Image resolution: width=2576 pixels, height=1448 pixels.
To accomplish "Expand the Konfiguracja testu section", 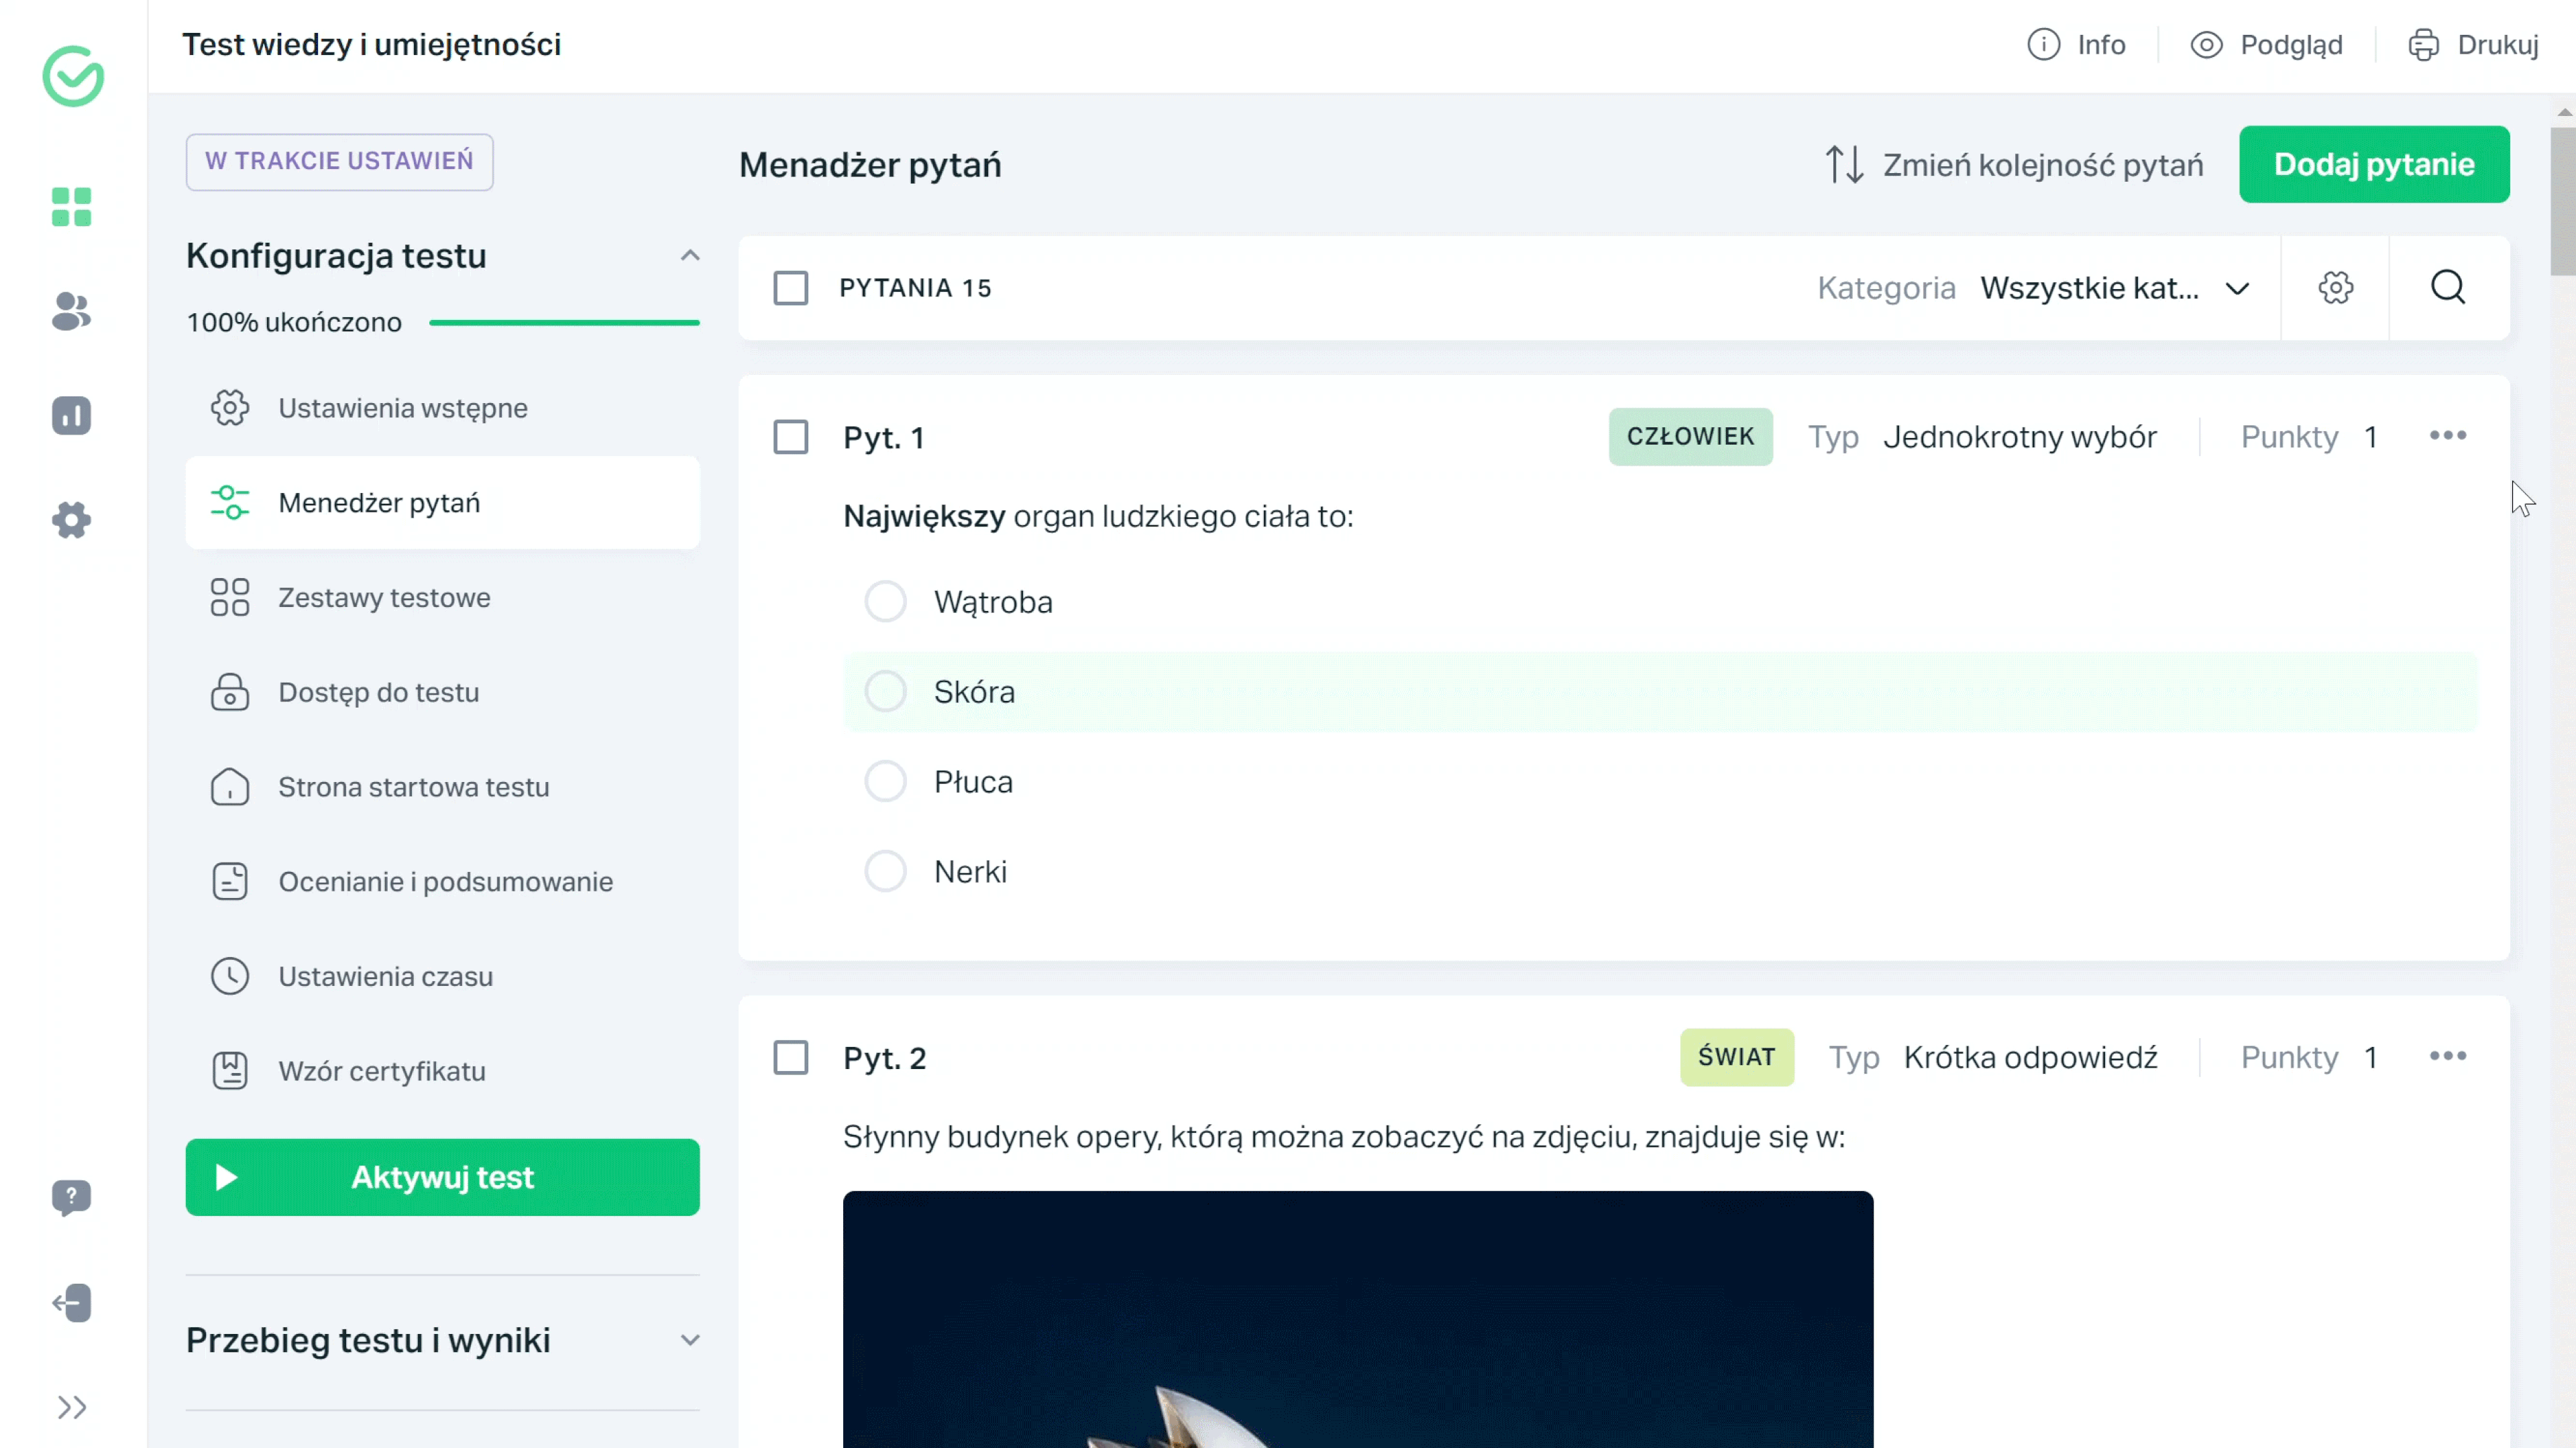I will click(x=690, y=255).
